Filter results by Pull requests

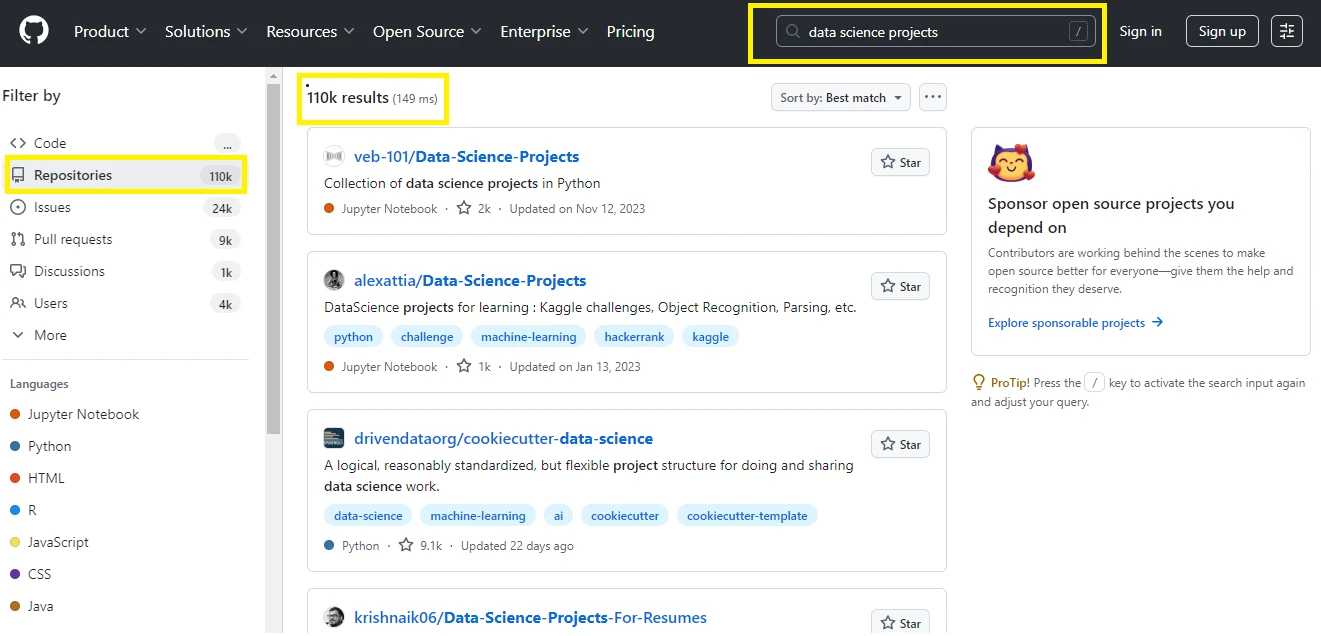[x=125, y=239]
